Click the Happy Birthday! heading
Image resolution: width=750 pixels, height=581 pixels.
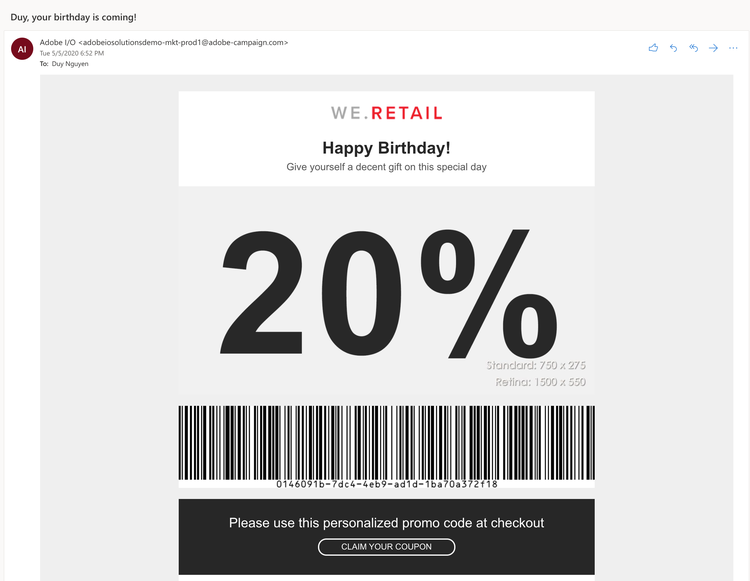(x=386, y=148)
